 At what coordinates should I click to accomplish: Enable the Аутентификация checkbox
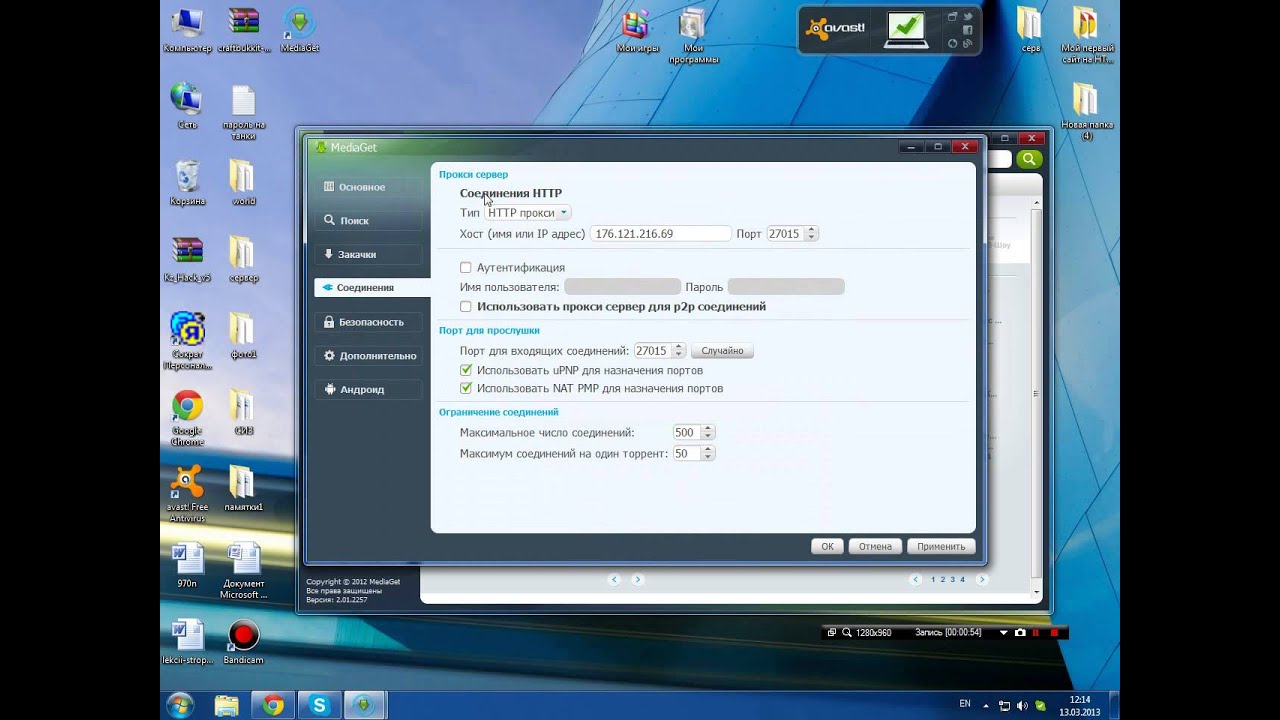pos(465,268)
